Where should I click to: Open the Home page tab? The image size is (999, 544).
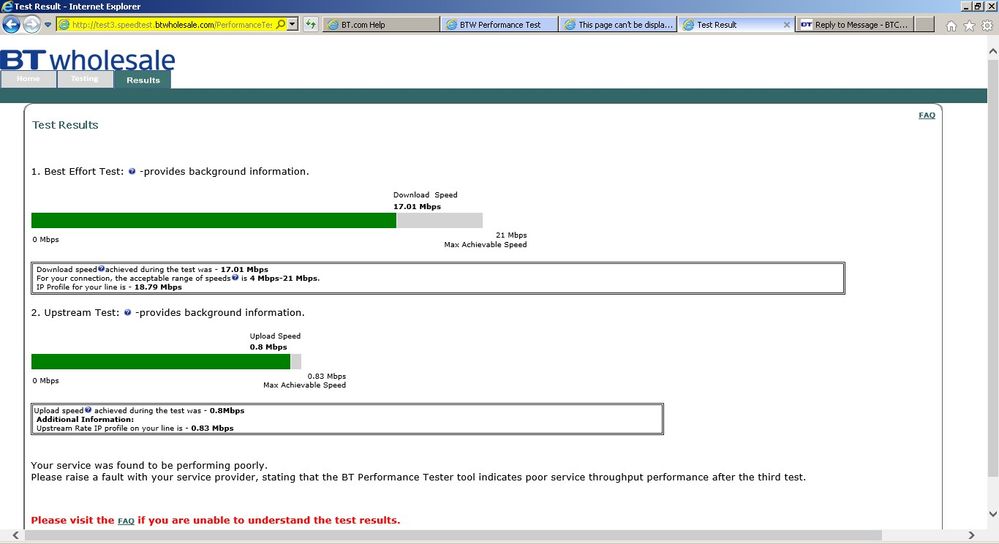pos(28,79)
